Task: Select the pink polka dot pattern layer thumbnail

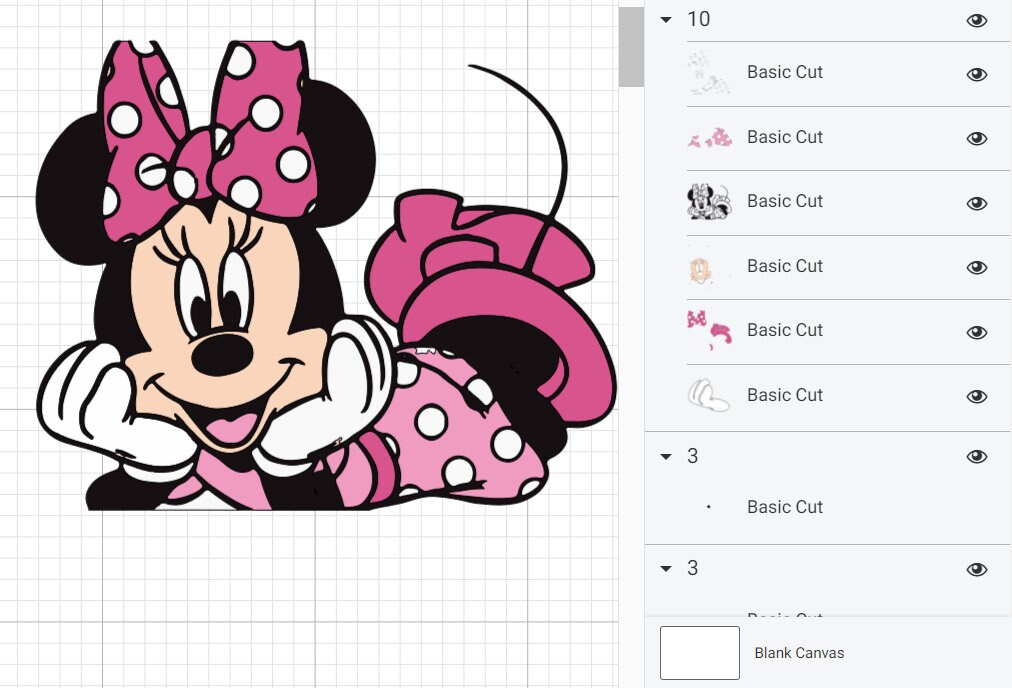Action: tap(710, 137)
